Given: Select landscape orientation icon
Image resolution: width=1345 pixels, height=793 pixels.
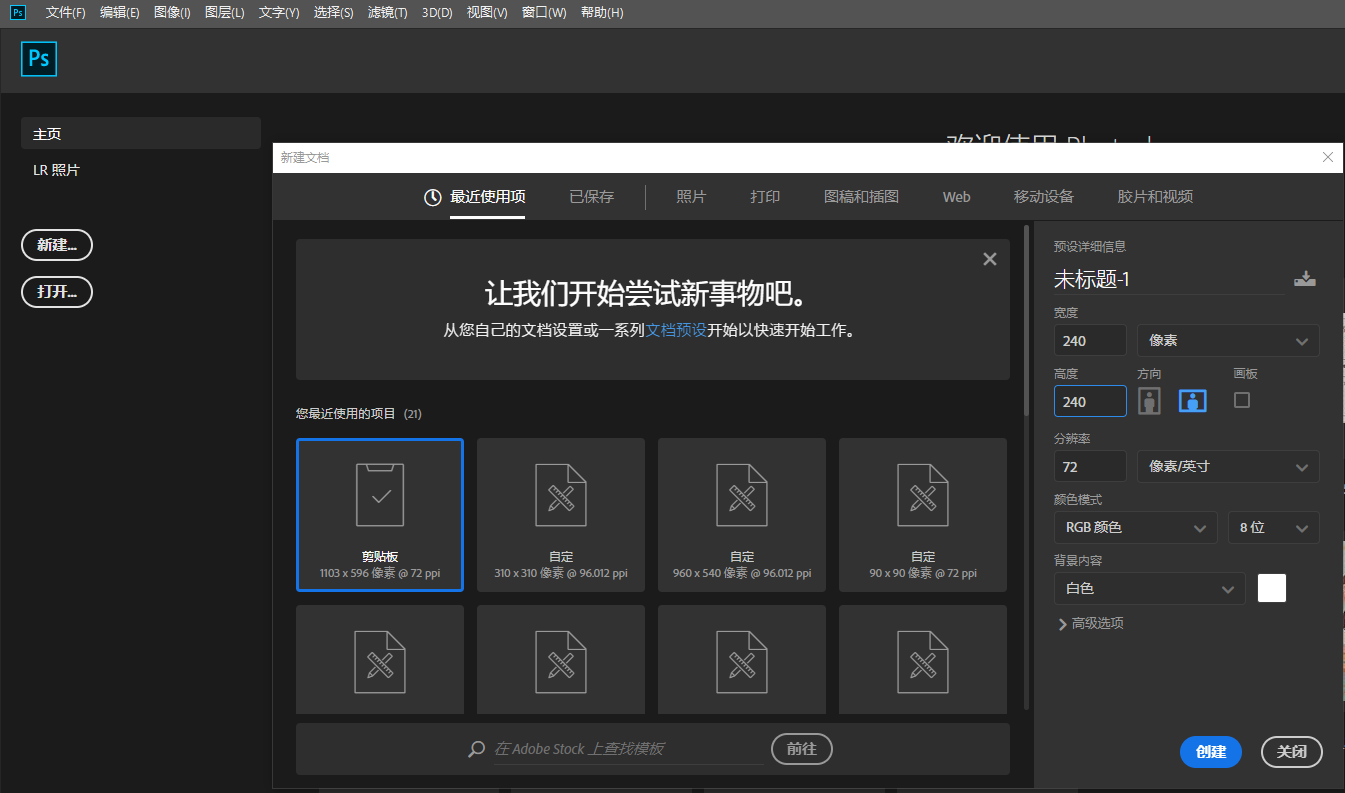Looking at the screenshot, I should click(1192, 401).
